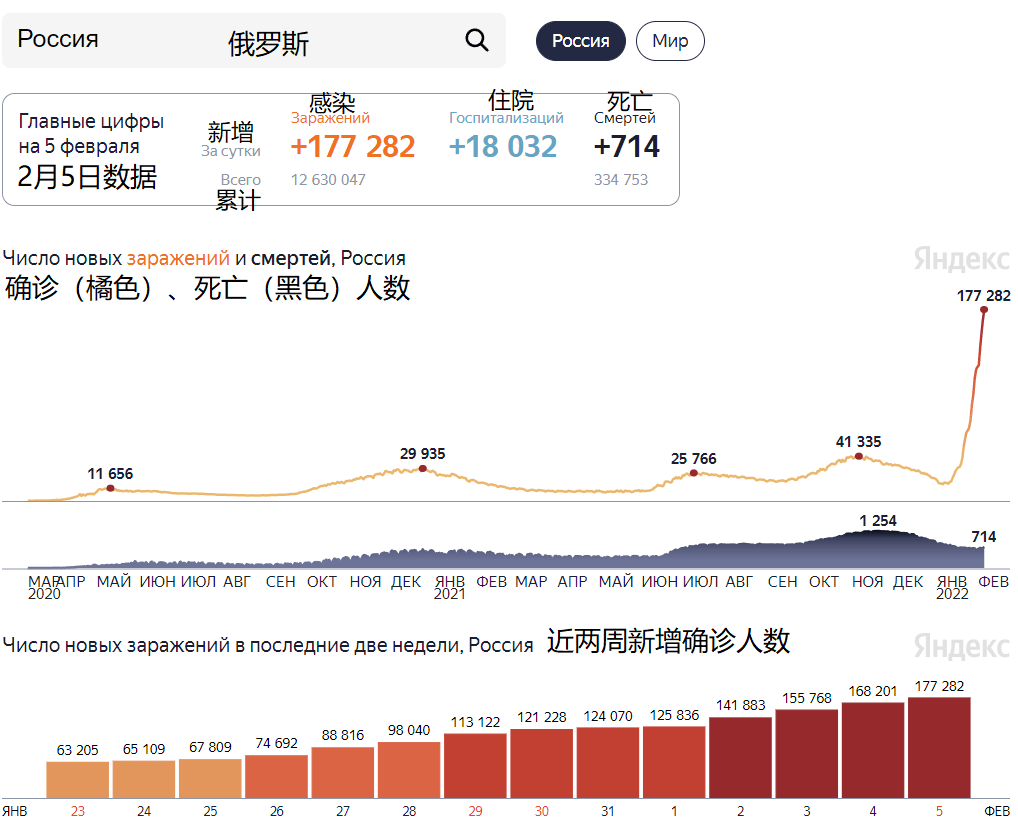
Task: Click the +18 032 hospitalizations figure
Action: click(502, 146)
